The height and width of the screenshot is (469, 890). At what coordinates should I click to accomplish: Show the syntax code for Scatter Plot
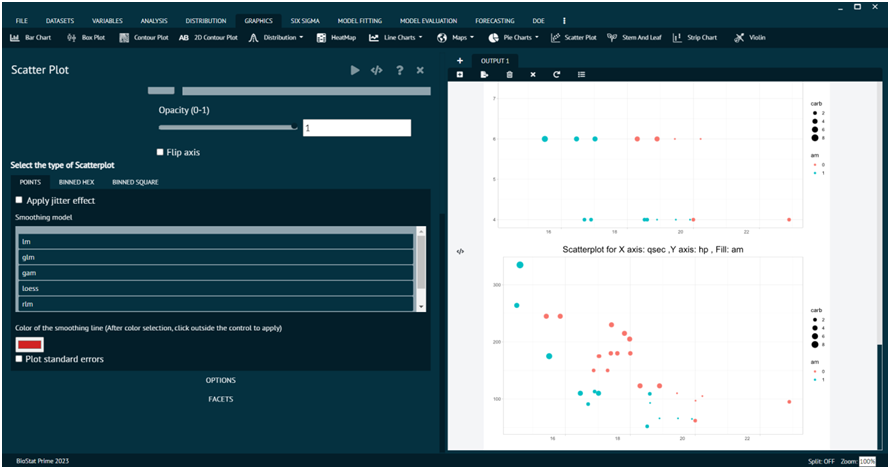(x=377, y=70)
